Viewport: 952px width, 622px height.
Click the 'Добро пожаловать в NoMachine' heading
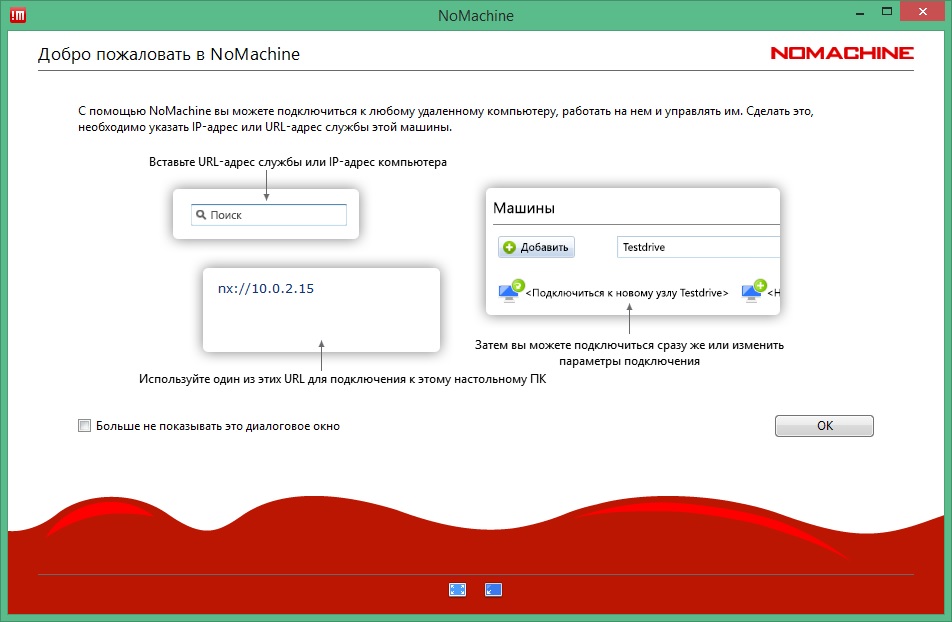click(169, 54)
